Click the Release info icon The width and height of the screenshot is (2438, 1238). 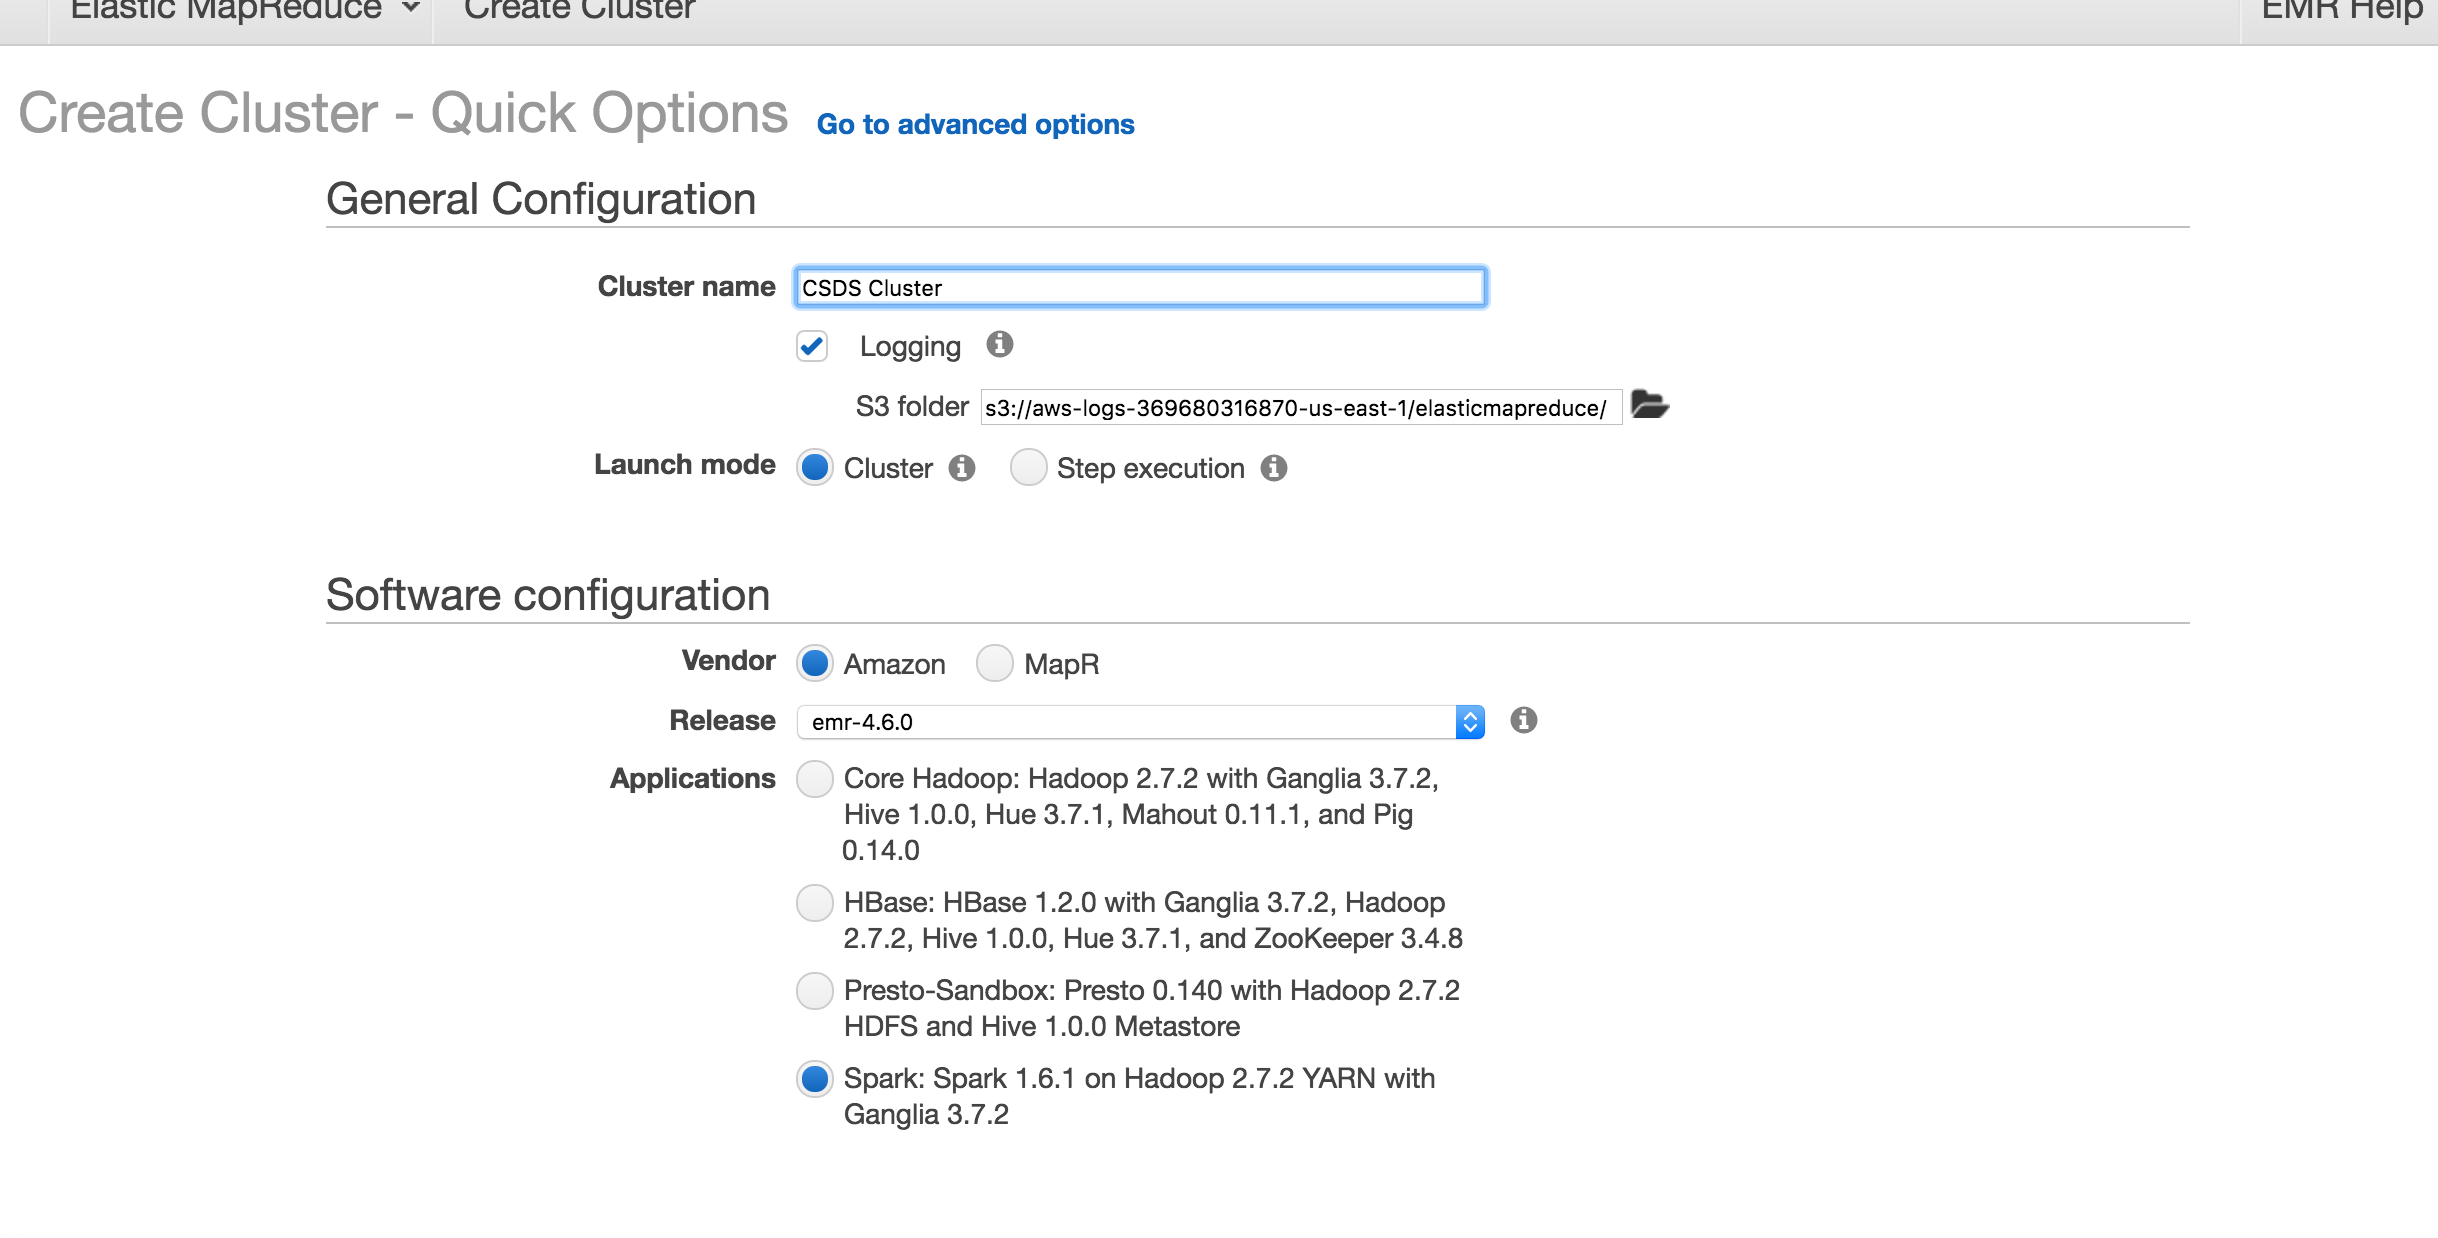(x=1523, y=720)
